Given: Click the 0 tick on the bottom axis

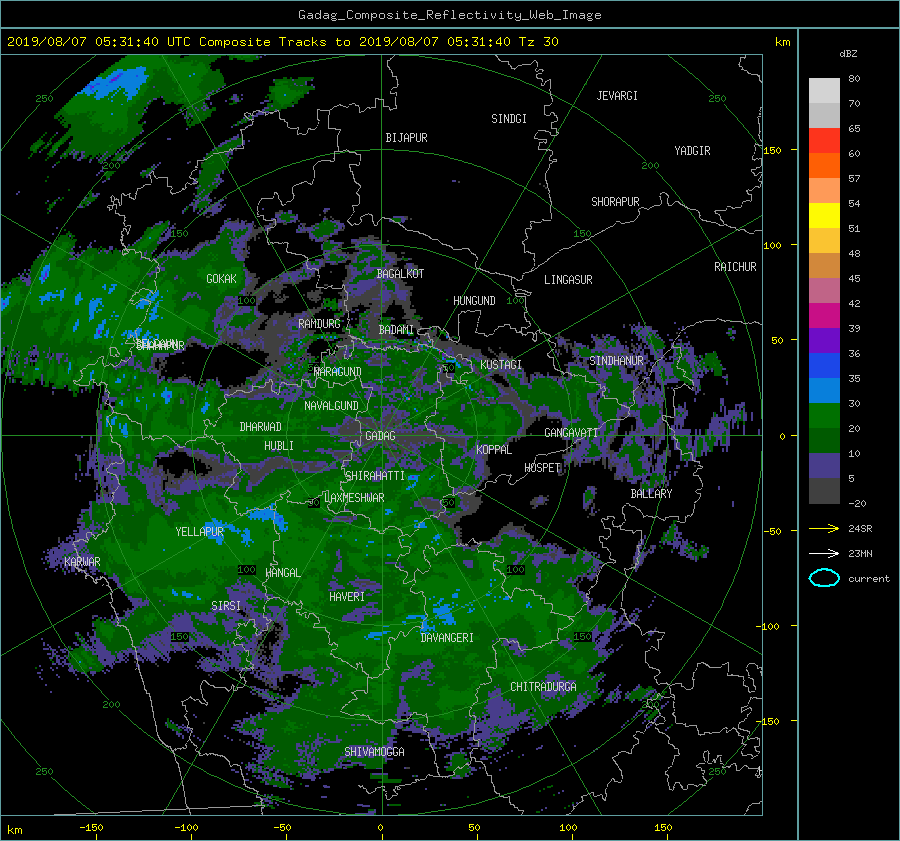Looking at the screenshot, I should [x=380, y=828].
